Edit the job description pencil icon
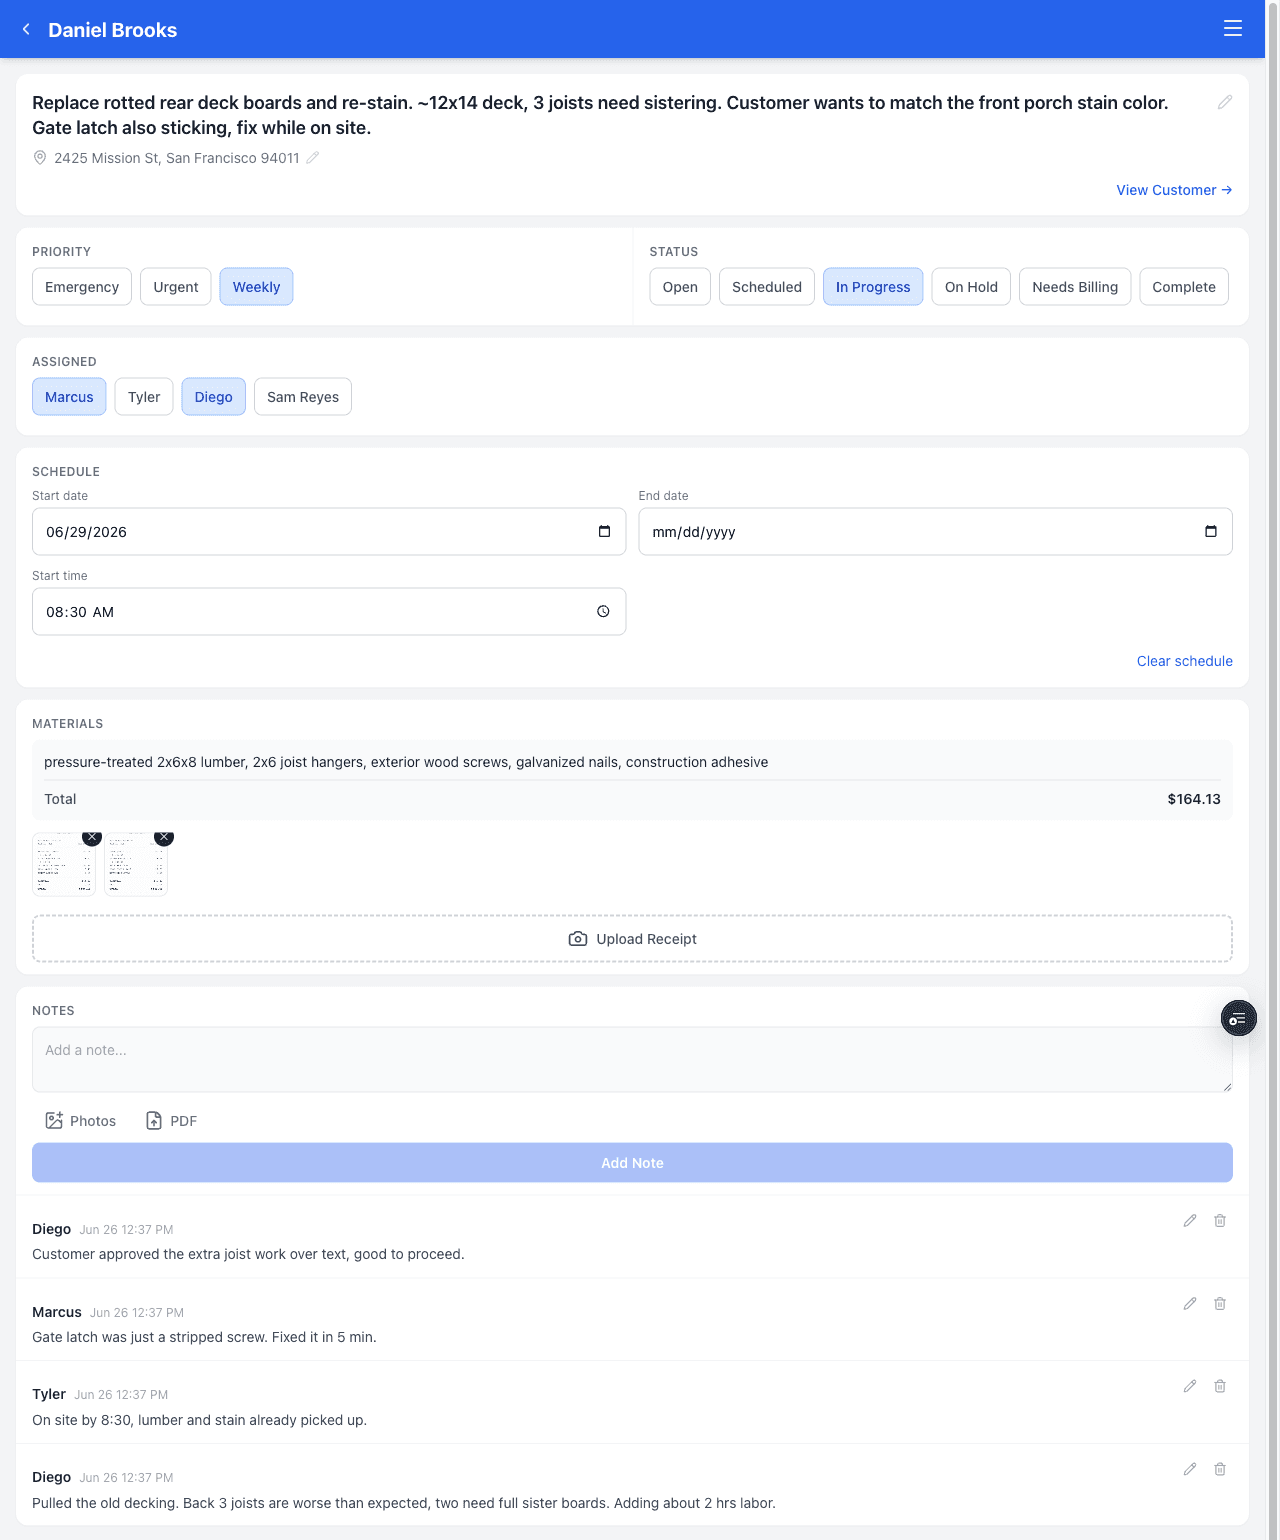This screenshot has width=1280, height=1540. click(1225, 102)
